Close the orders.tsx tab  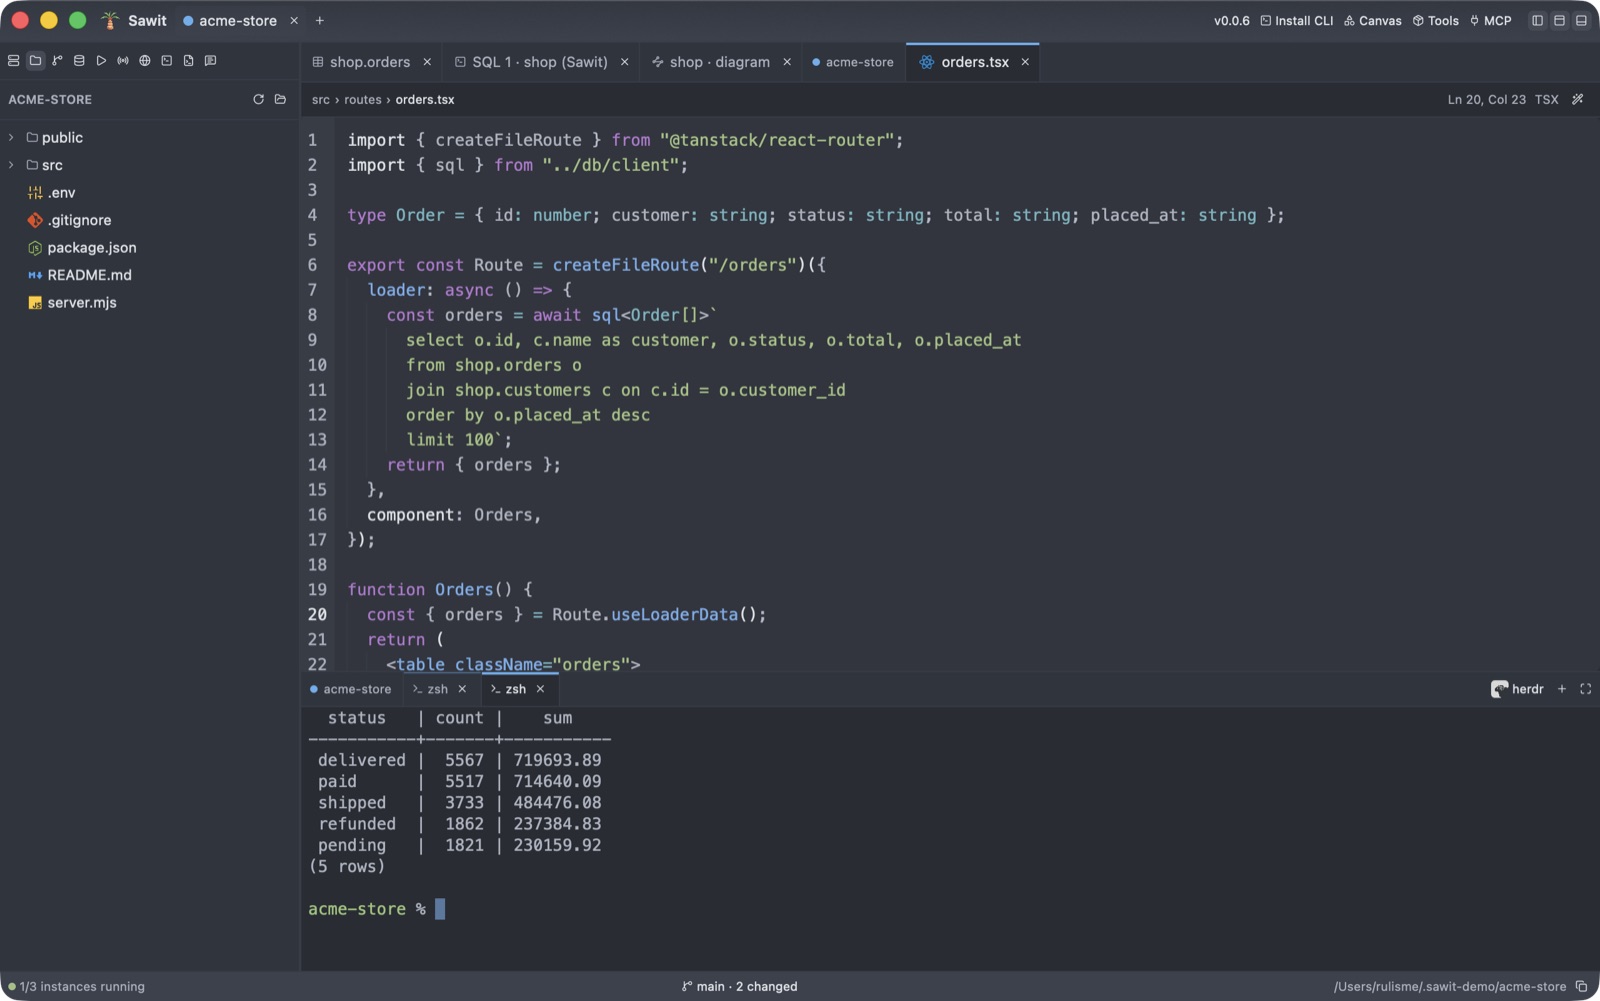tap(1025, 62)
